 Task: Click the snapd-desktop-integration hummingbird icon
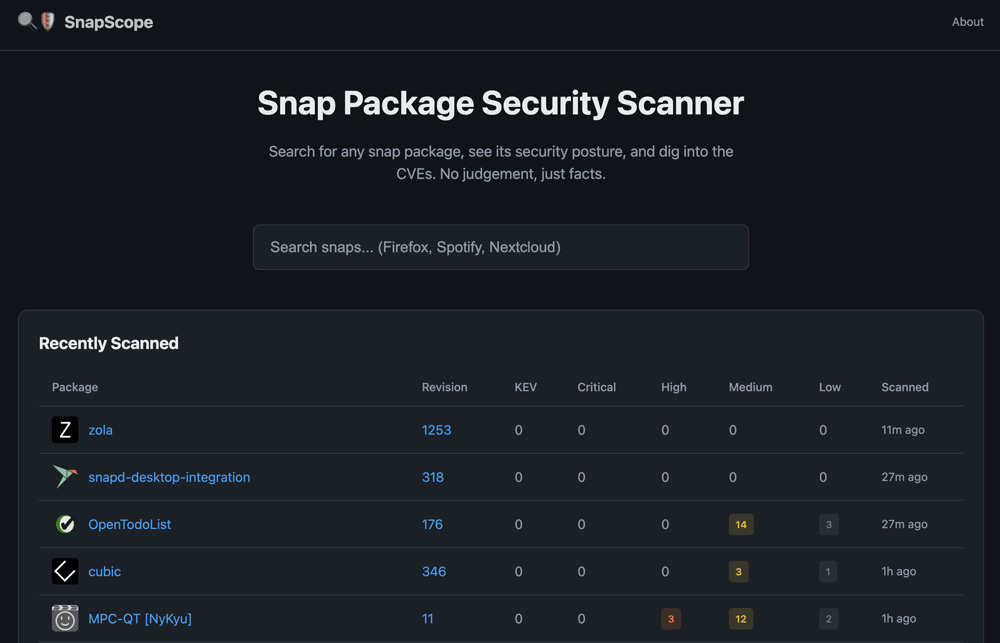pyautogui.click(x=65, y=477)
